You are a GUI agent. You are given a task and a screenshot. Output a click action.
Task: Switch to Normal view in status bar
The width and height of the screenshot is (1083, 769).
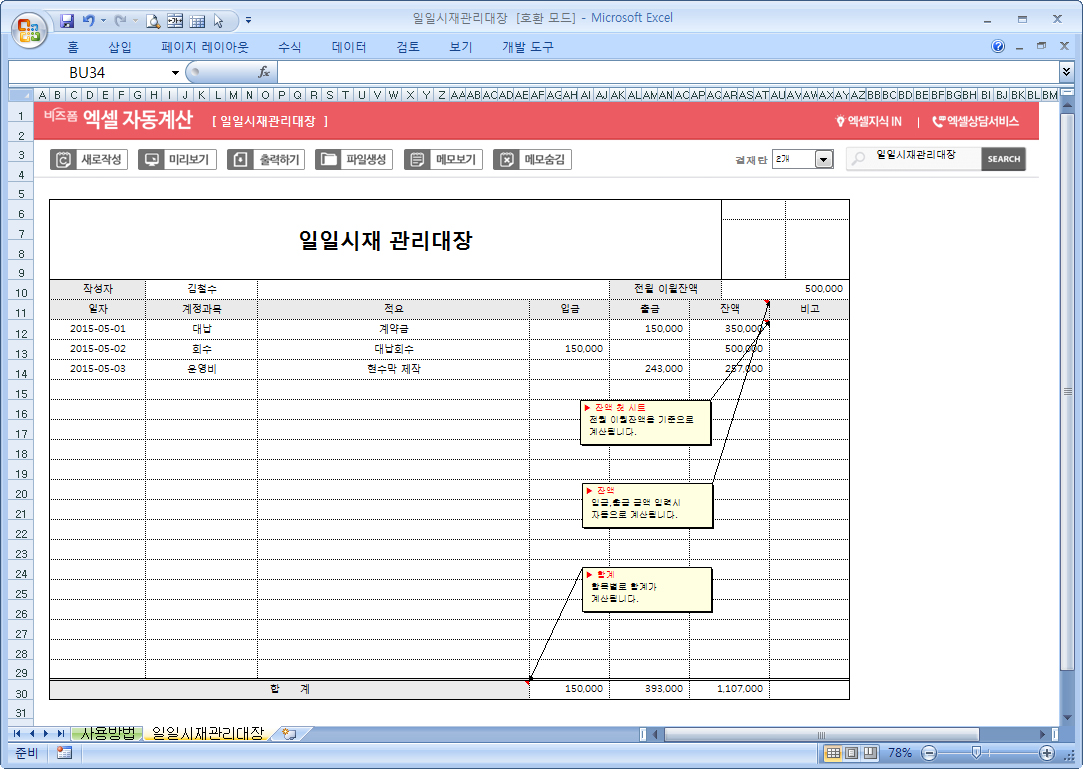tap(833, 753)
